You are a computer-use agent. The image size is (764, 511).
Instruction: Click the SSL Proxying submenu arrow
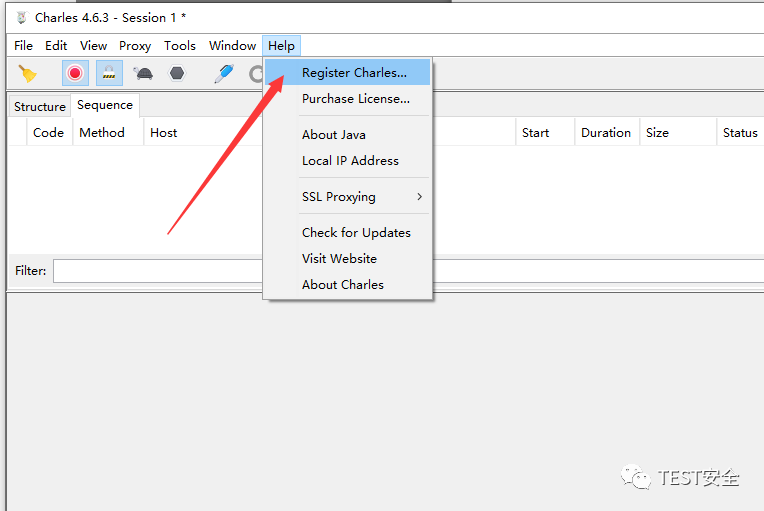(420, 197)
